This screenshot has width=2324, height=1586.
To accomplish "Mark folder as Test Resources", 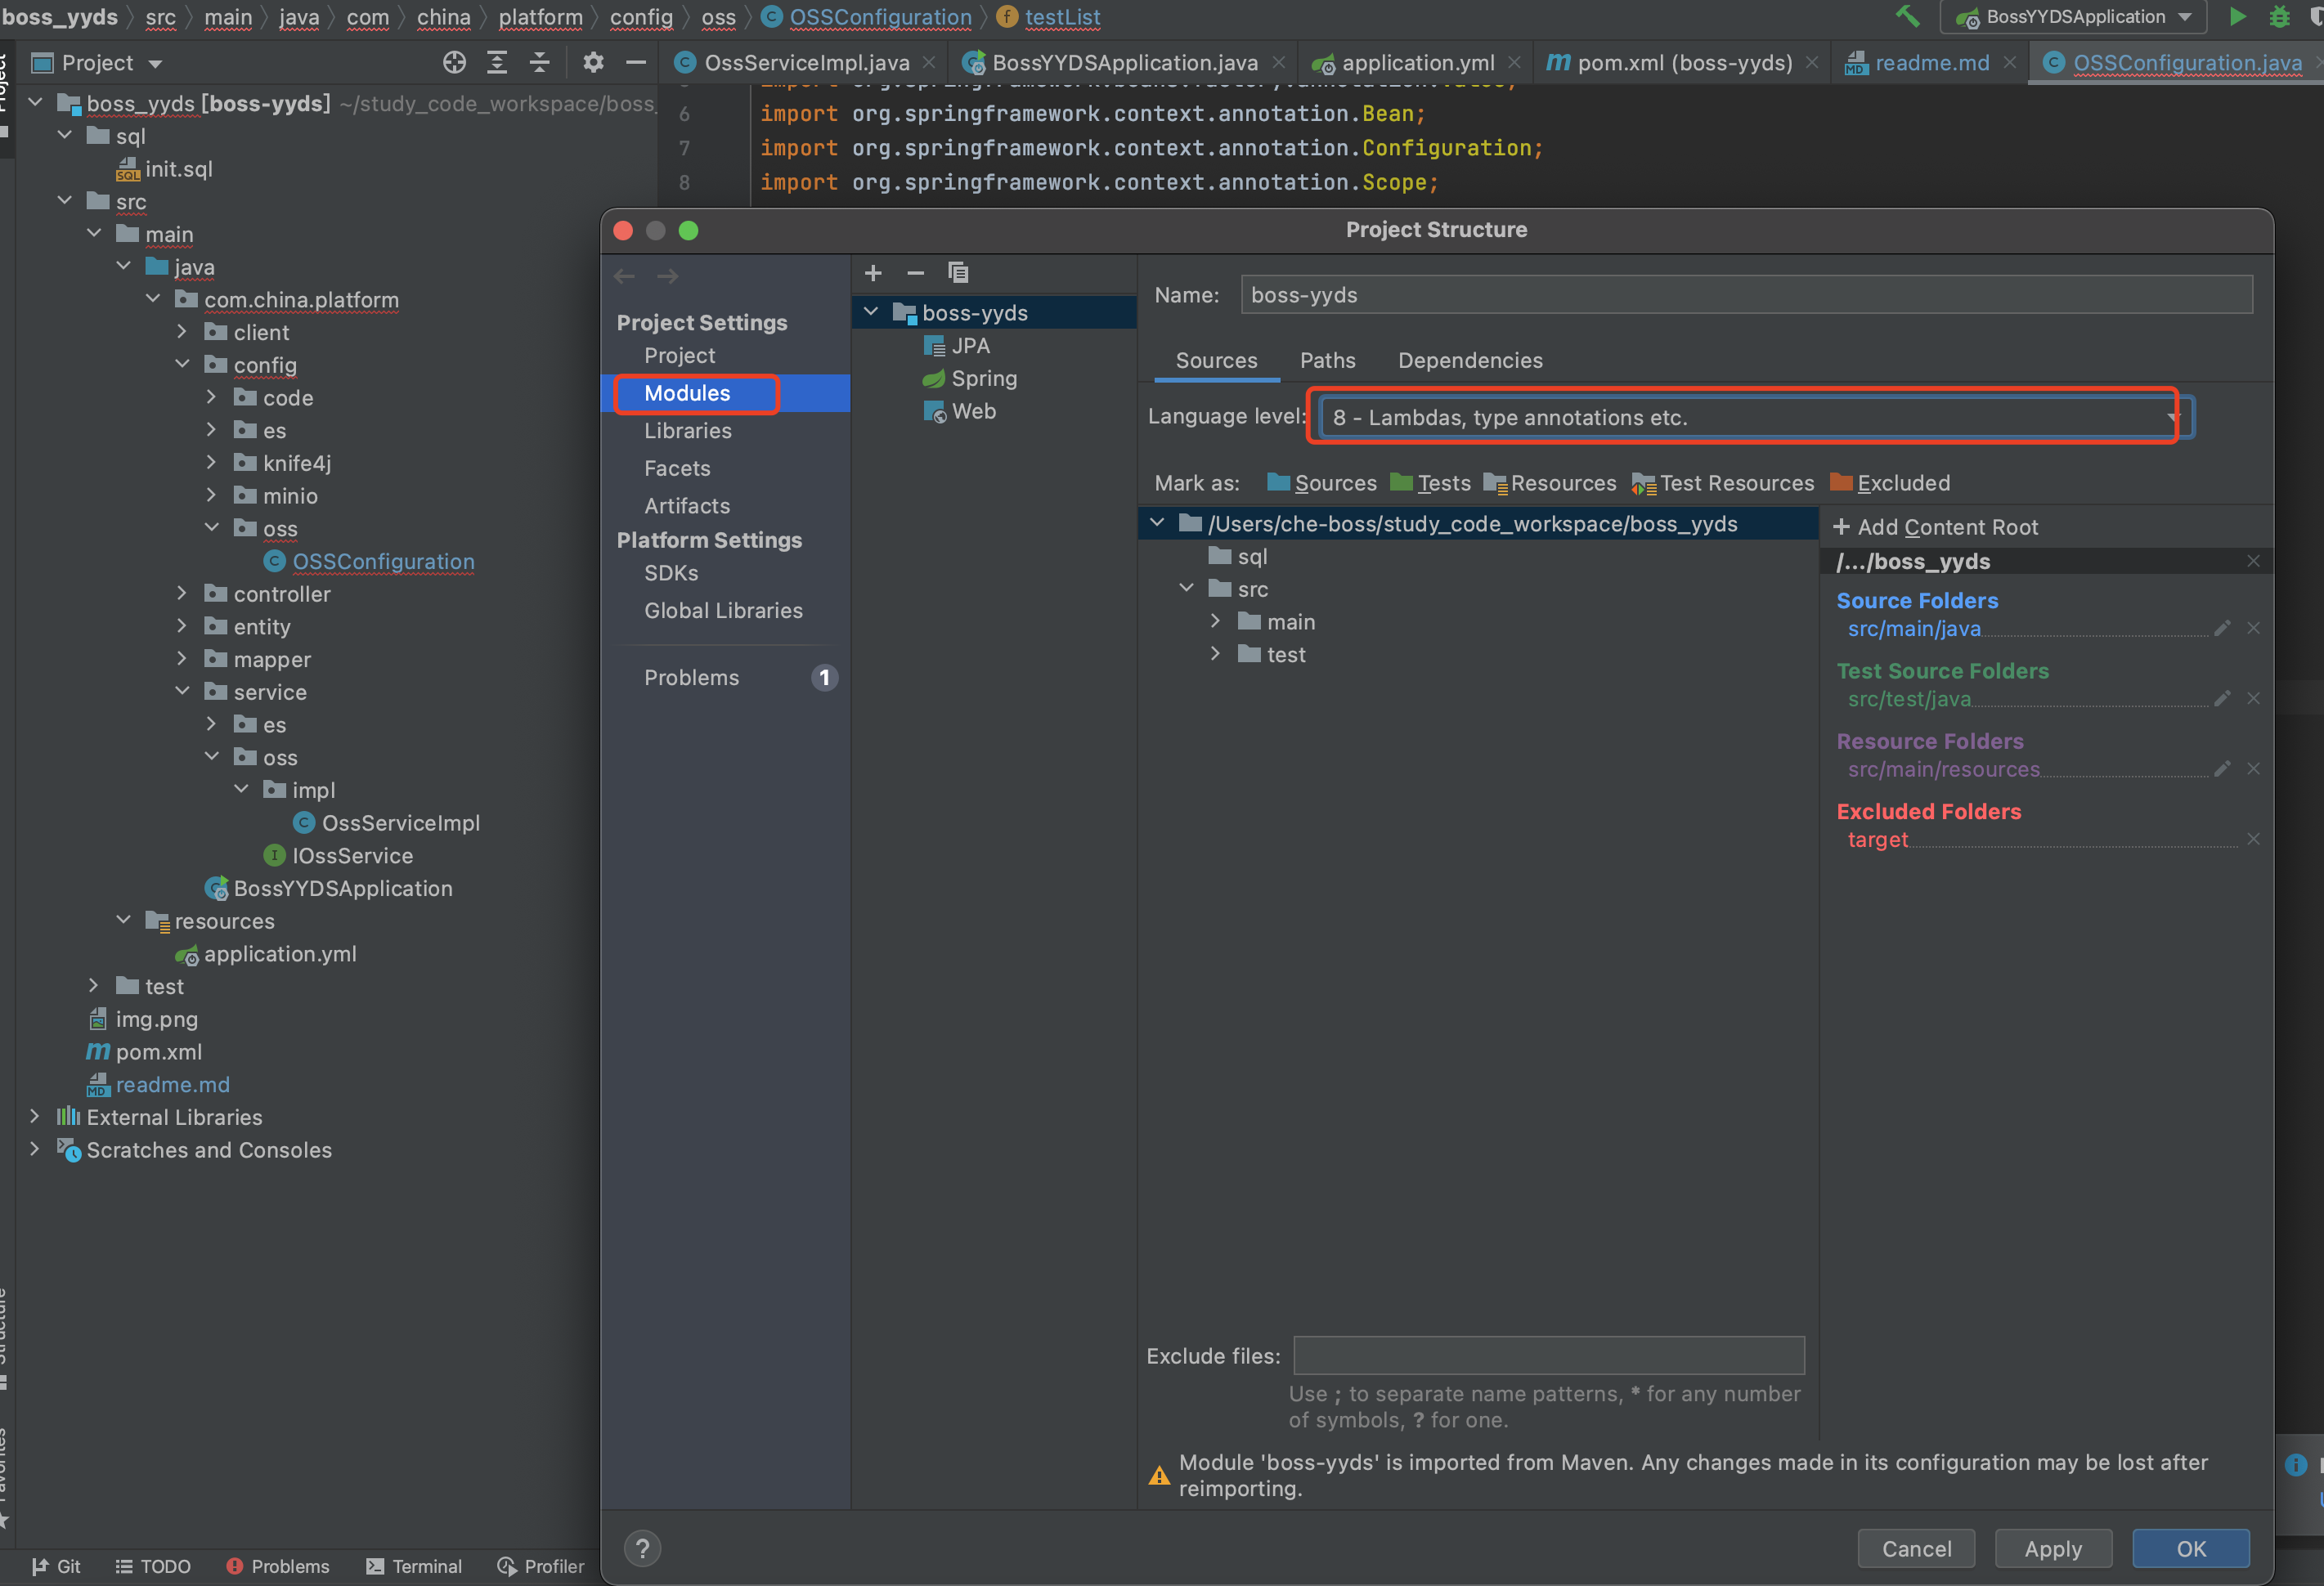I will point(1723,483).
